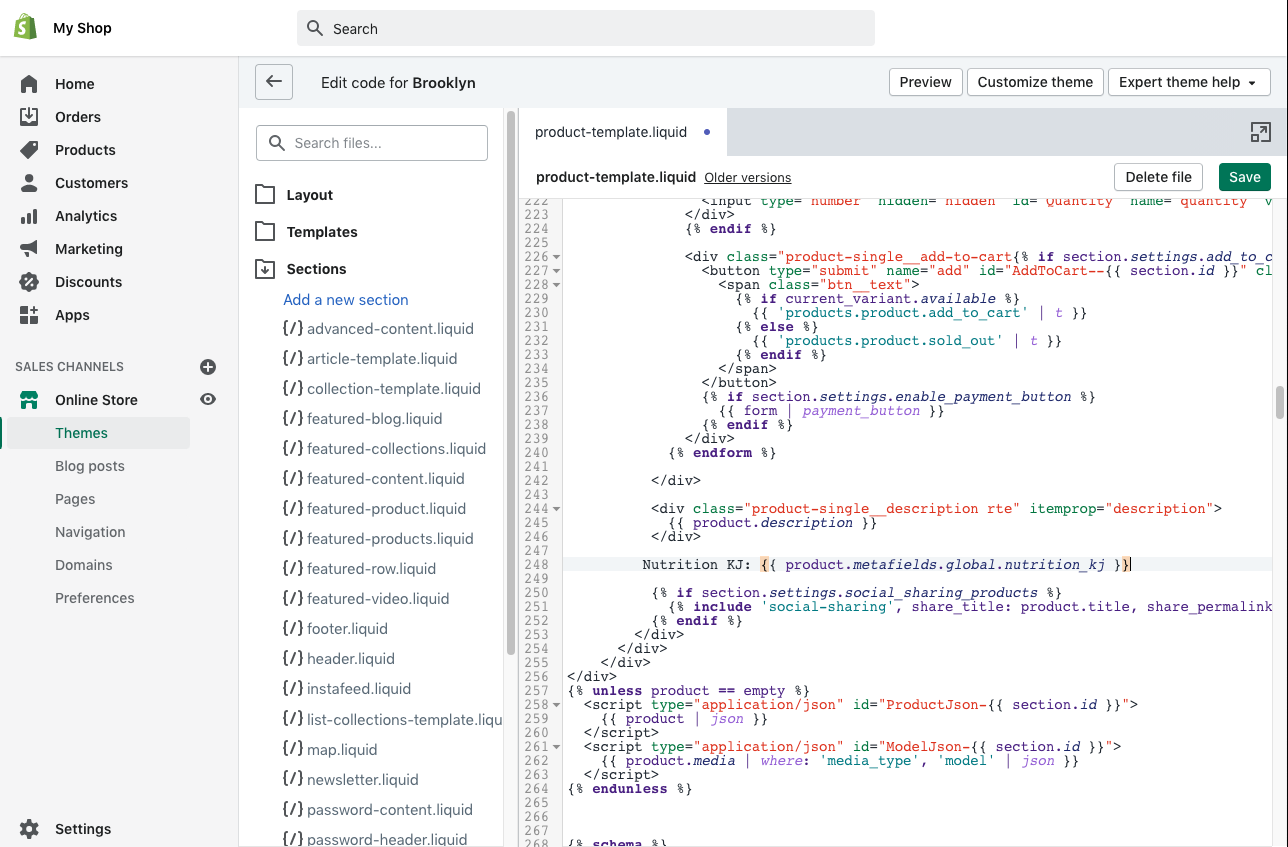
Task: Select the product-template.liquid tab
Action: 611,132
